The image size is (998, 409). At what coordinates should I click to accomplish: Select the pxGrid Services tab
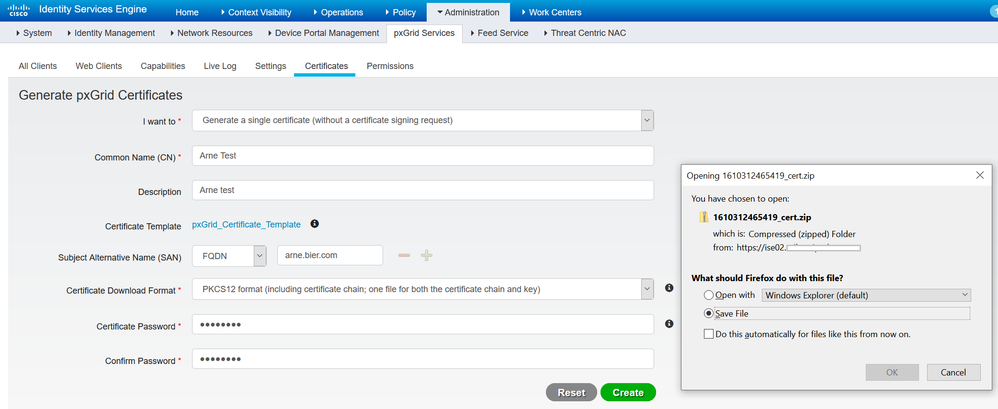(x=425, y=33)
